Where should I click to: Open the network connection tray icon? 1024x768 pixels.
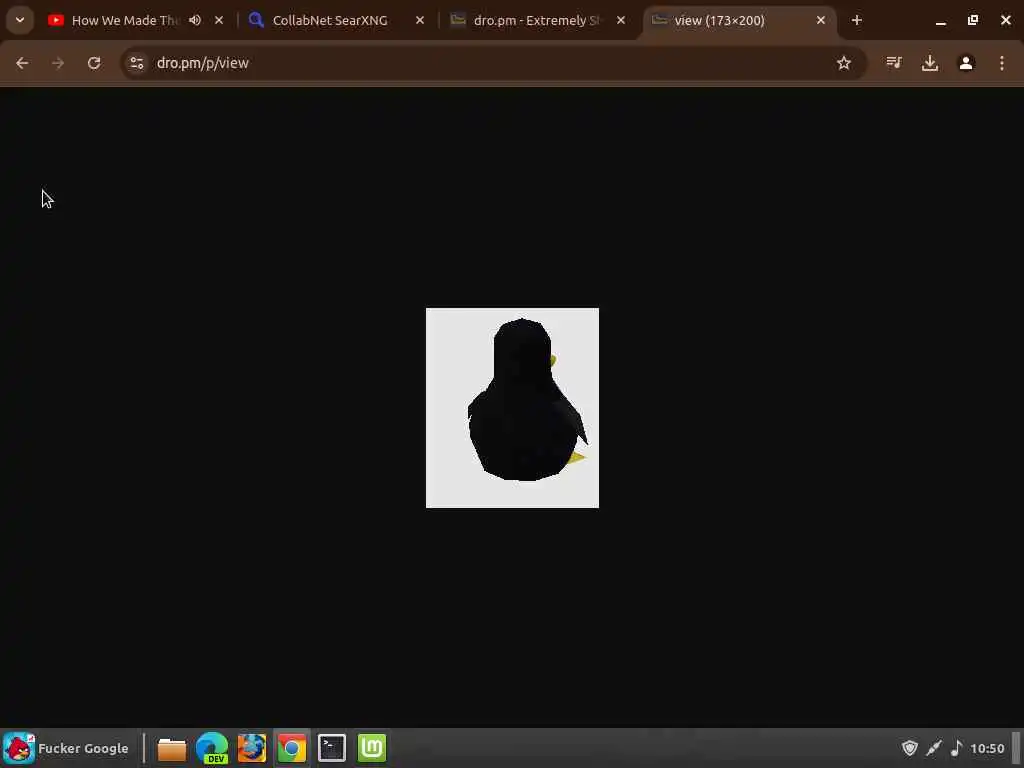[x=934, y=748]
